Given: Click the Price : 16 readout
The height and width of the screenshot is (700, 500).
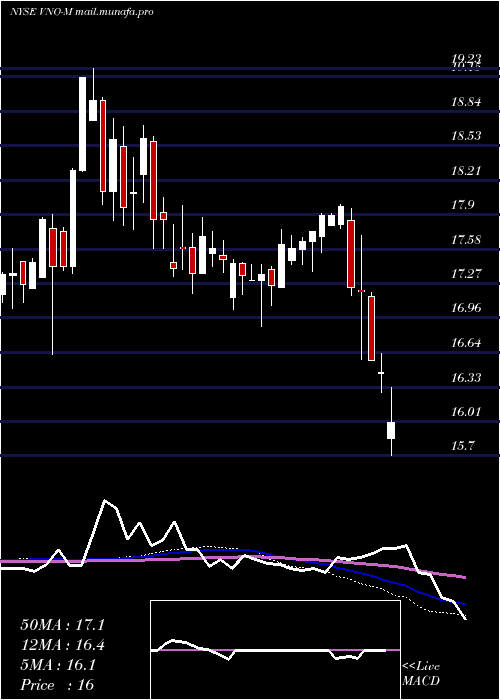Looking at the screenshot, I should pyautogui.click(x=58, y=685).
